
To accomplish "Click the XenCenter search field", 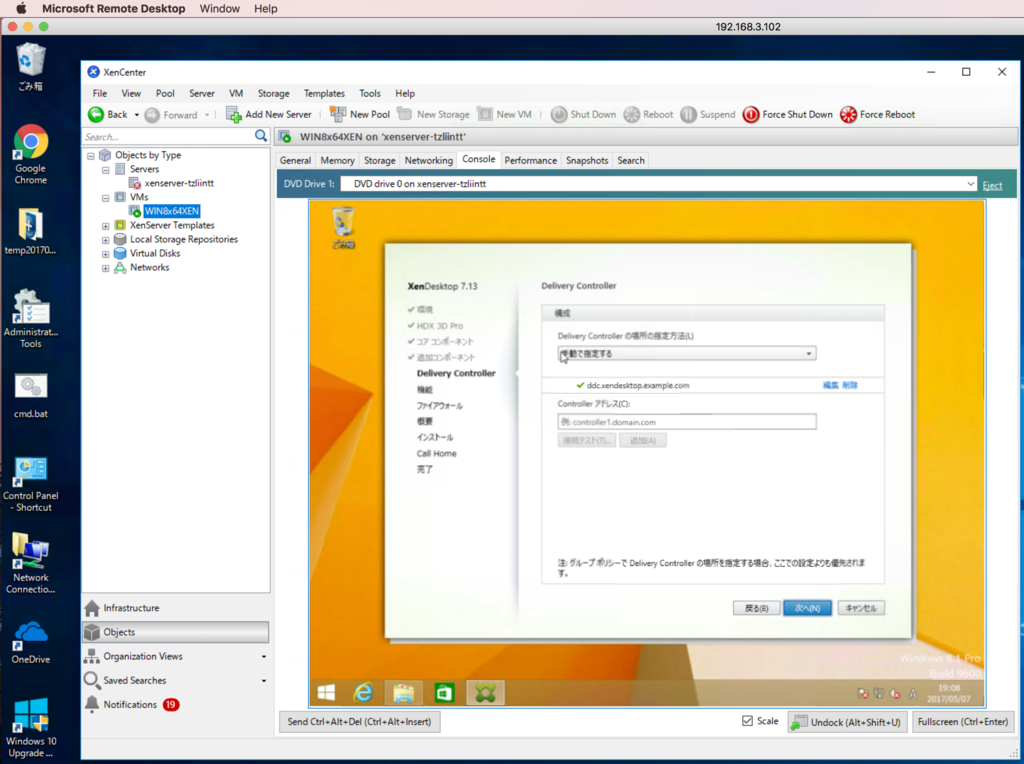I will [168, 136].
